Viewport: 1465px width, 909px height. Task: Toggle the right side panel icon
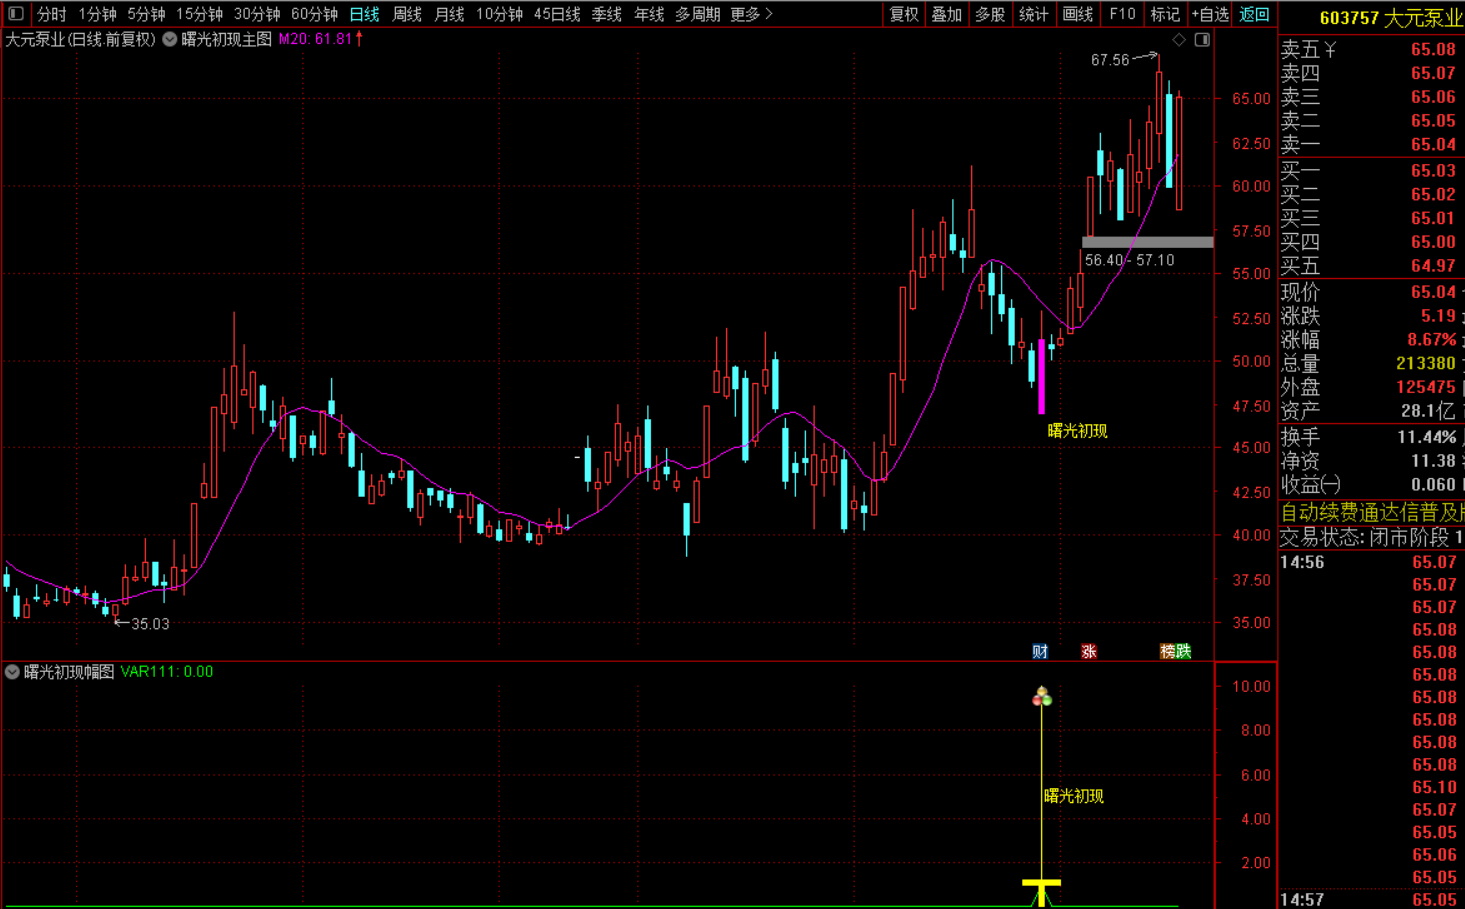pyautogui.click(x=1202, y=40)
